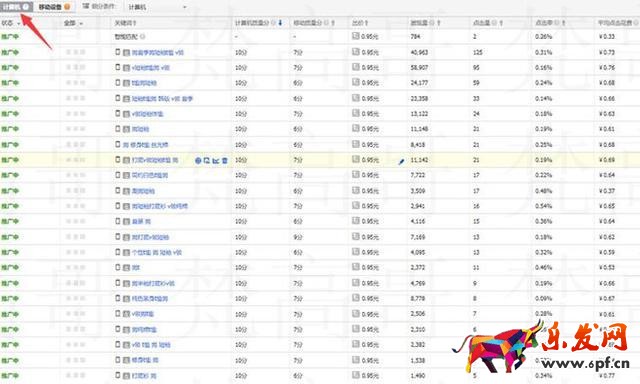Click the 细分条件 button in toolbar
Viewport: 640px width, 384px height.
pos(99,7)
